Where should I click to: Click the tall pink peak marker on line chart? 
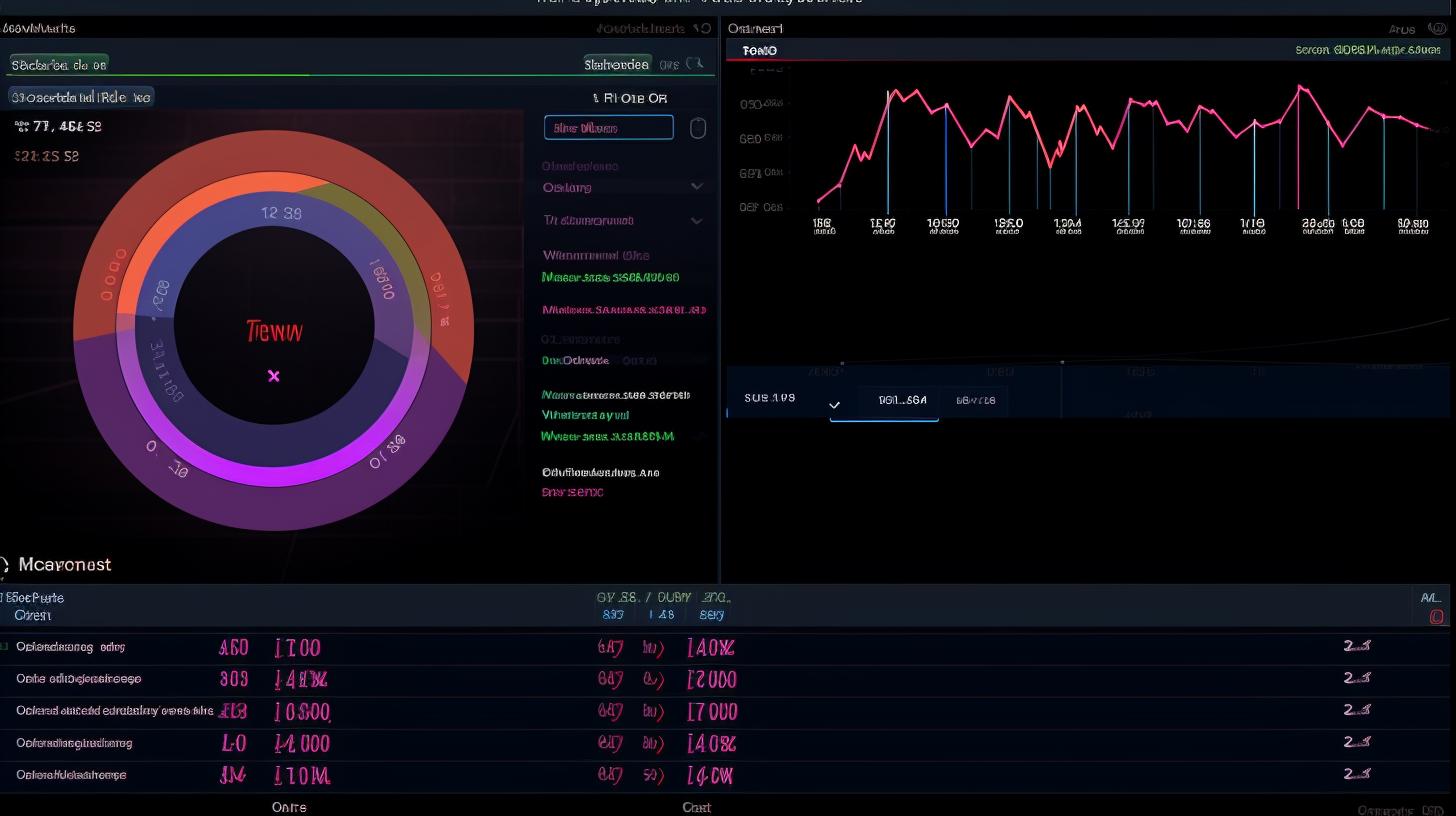coord(1300,88)
